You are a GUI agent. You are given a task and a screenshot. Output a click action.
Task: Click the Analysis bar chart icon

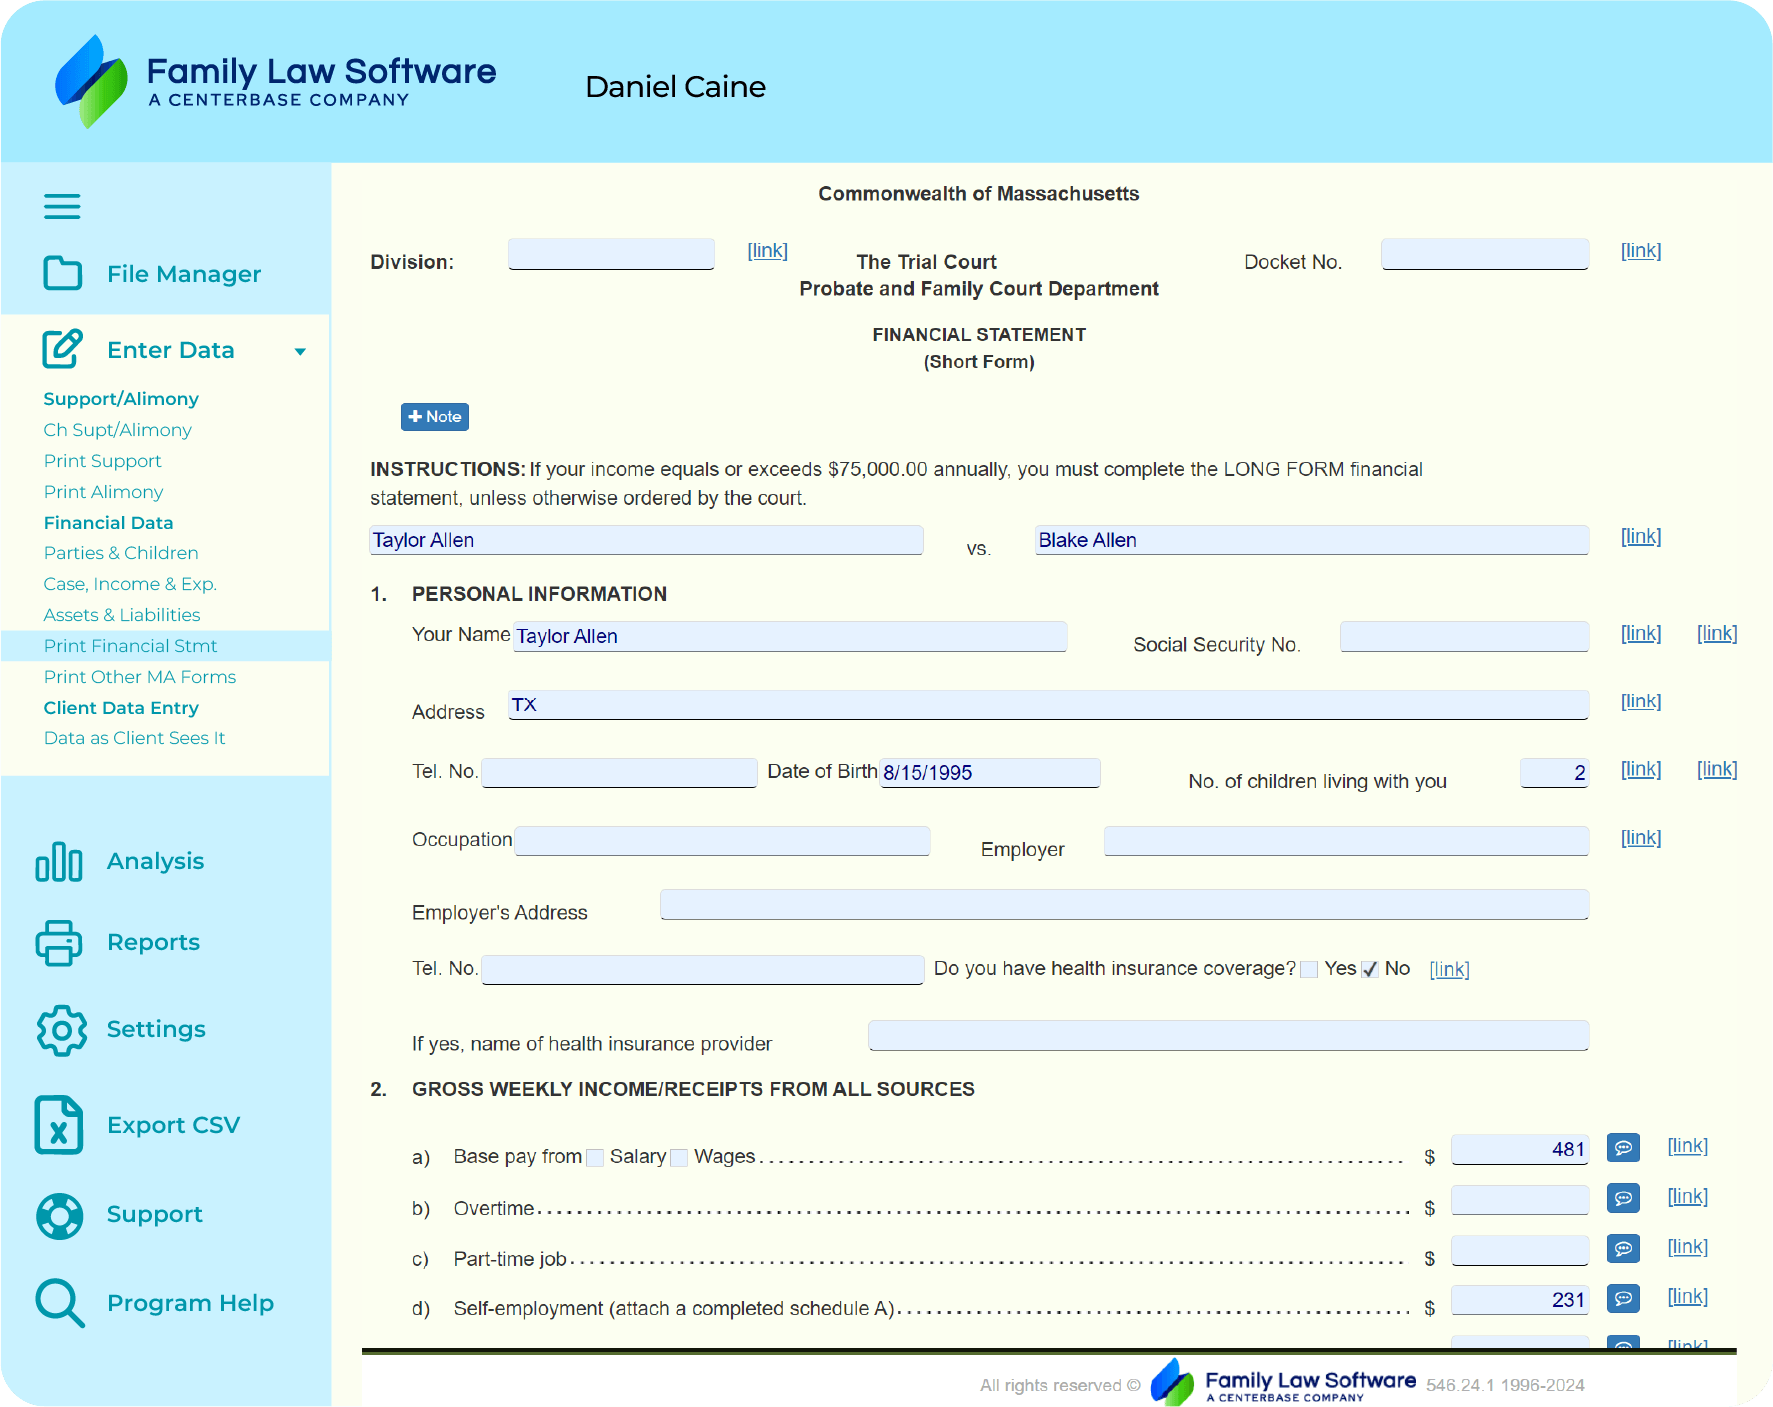coord(59,861)
